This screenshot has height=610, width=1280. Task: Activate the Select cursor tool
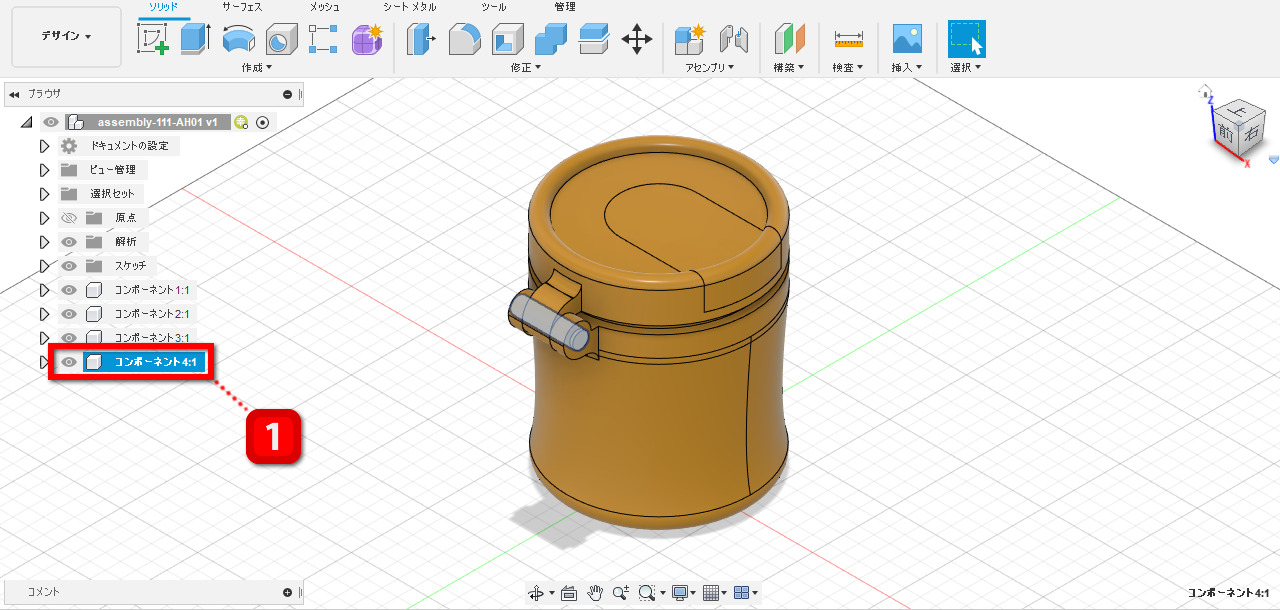[966, 39]
